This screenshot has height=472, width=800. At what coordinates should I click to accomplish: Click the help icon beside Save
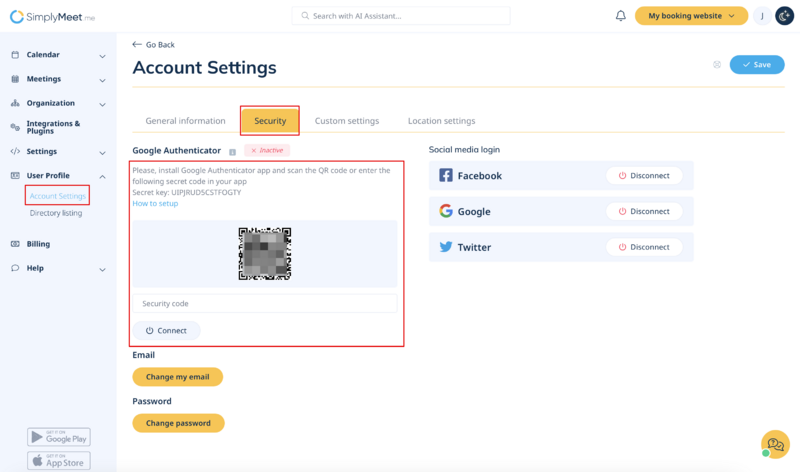(x=717, y=65)
